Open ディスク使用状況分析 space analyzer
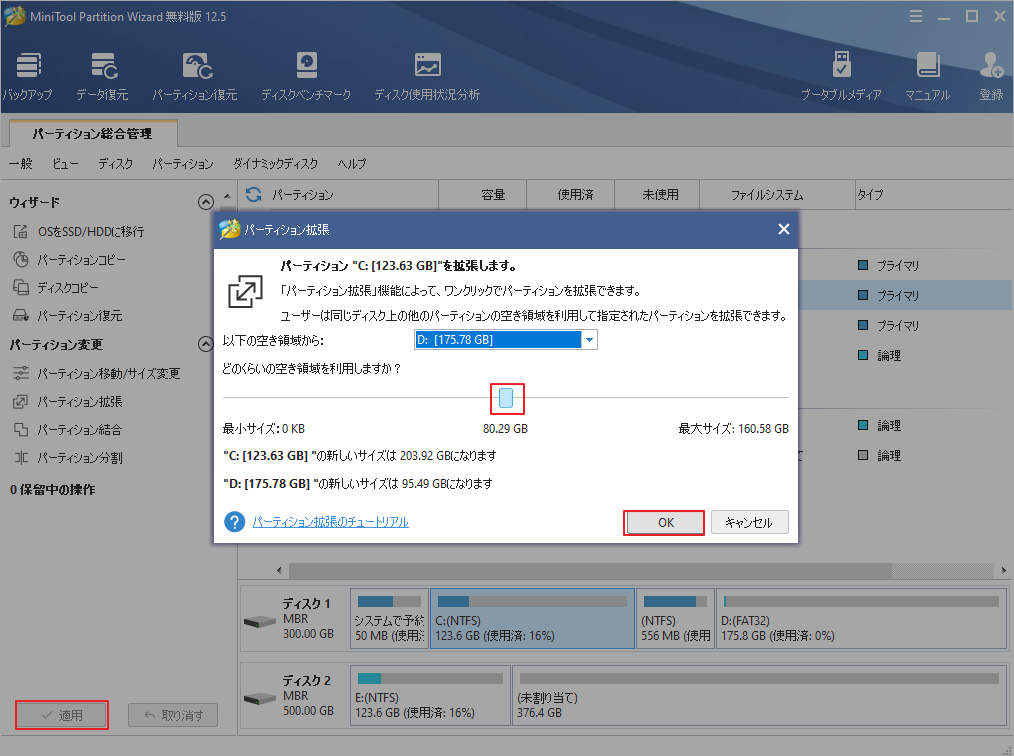 427,77
